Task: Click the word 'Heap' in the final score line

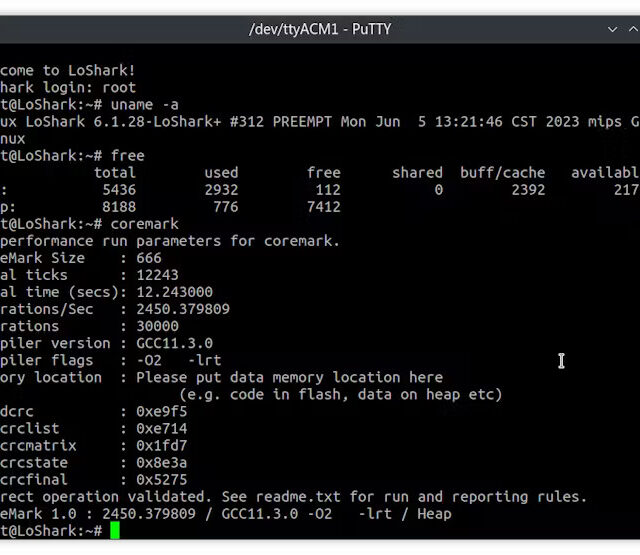Action: 434,513
